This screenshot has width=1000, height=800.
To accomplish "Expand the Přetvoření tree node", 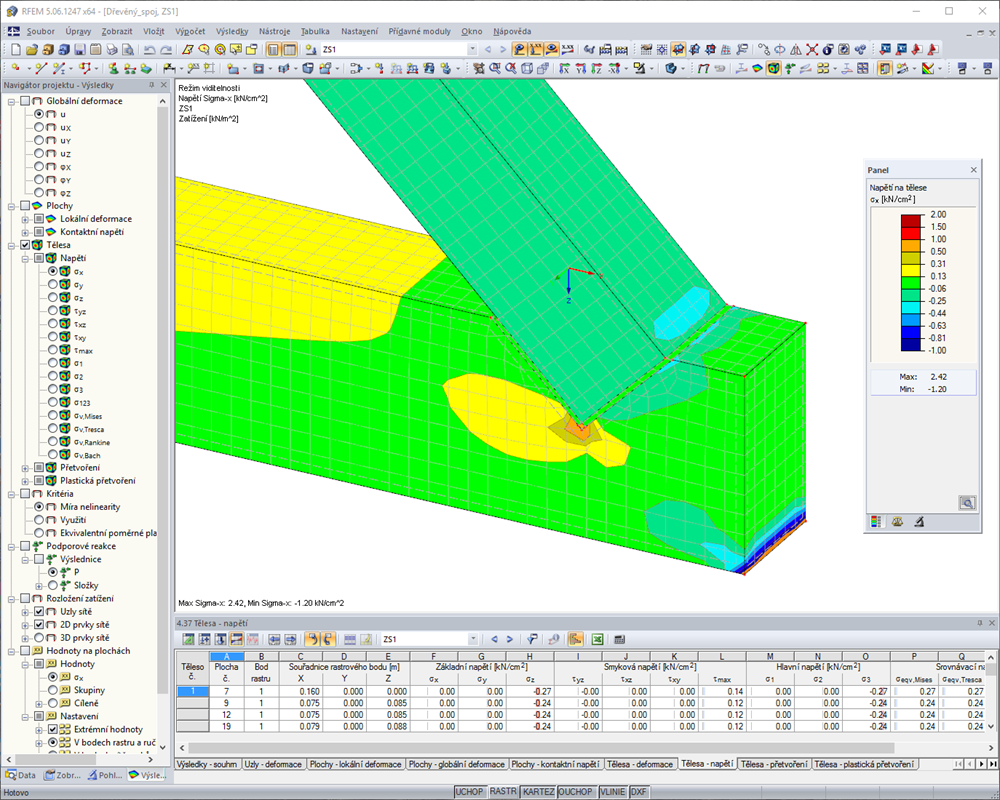I will click(26, 468).
